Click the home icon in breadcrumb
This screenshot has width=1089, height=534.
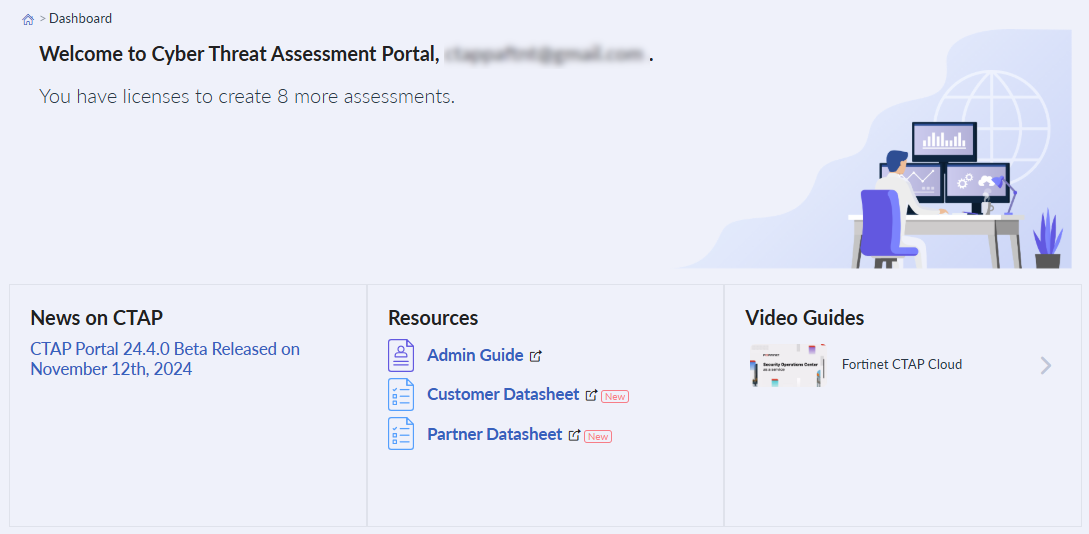point(28,19)
